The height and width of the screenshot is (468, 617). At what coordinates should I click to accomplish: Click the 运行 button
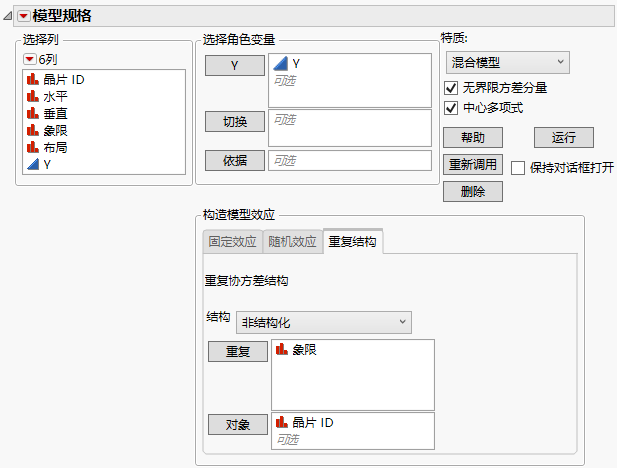pos(564,137)
